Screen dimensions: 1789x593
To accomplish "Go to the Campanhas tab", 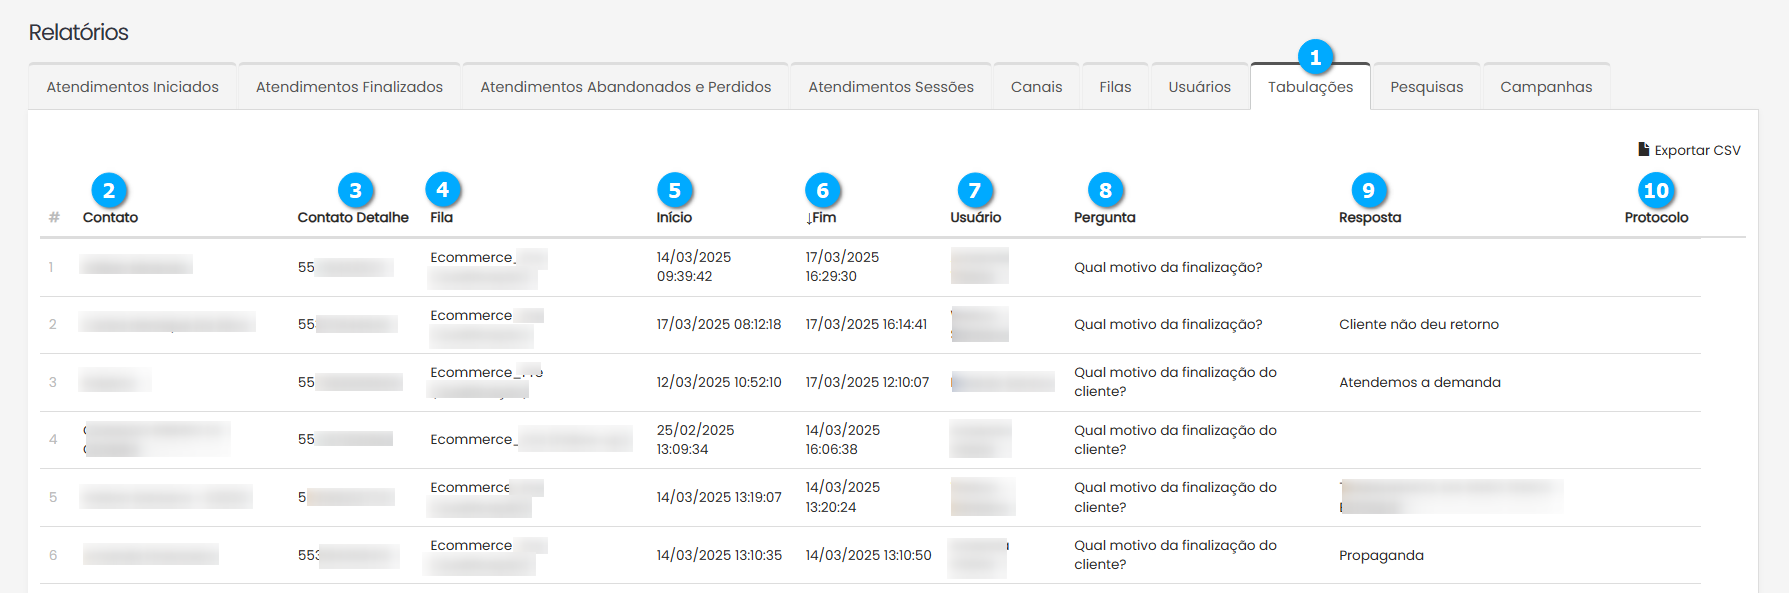I will (1545, 87).
